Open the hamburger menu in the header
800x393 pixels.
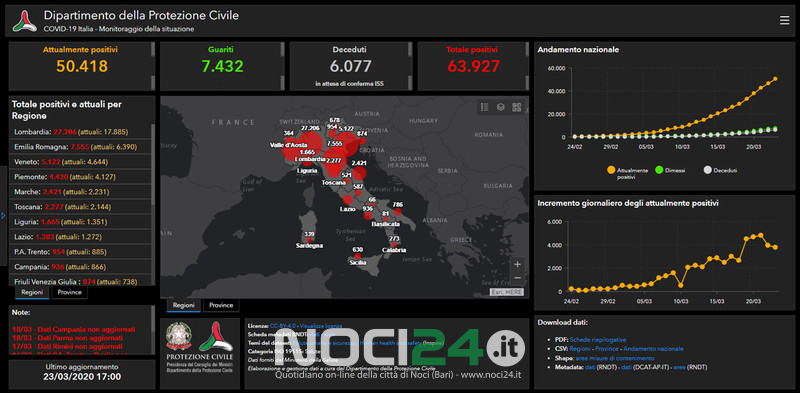point(784,20)
